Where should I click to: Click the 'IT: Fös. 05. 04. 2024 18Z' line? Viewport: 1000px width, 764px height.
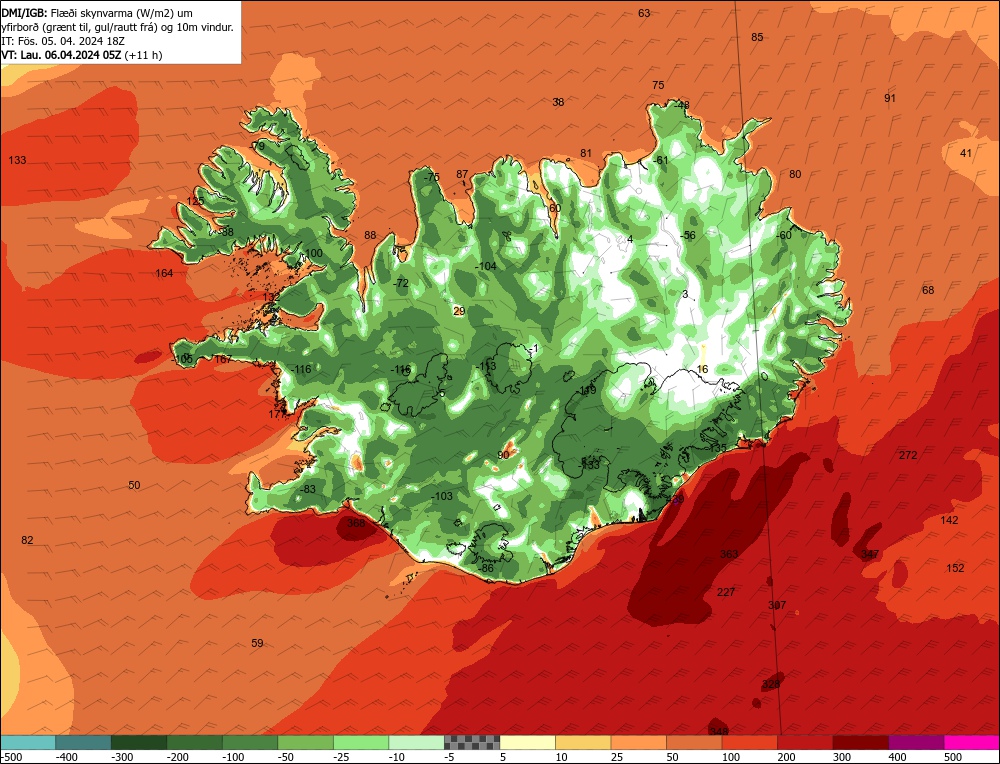63,41
